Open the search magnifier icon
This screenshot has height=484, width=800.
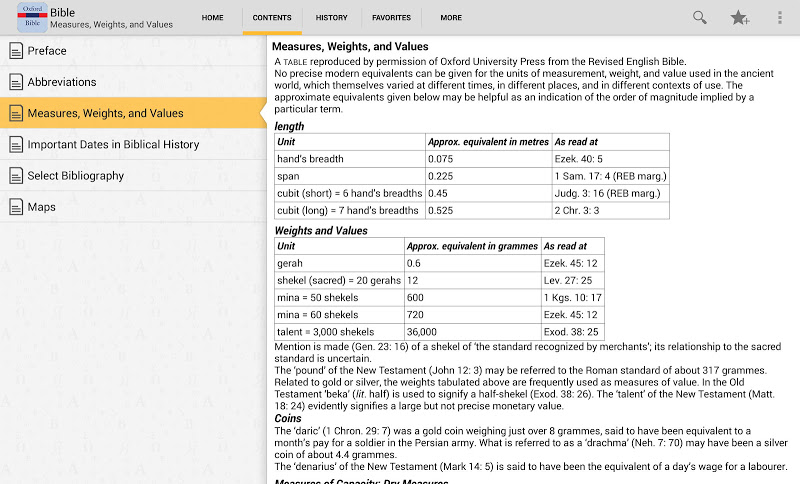(700, 17)
